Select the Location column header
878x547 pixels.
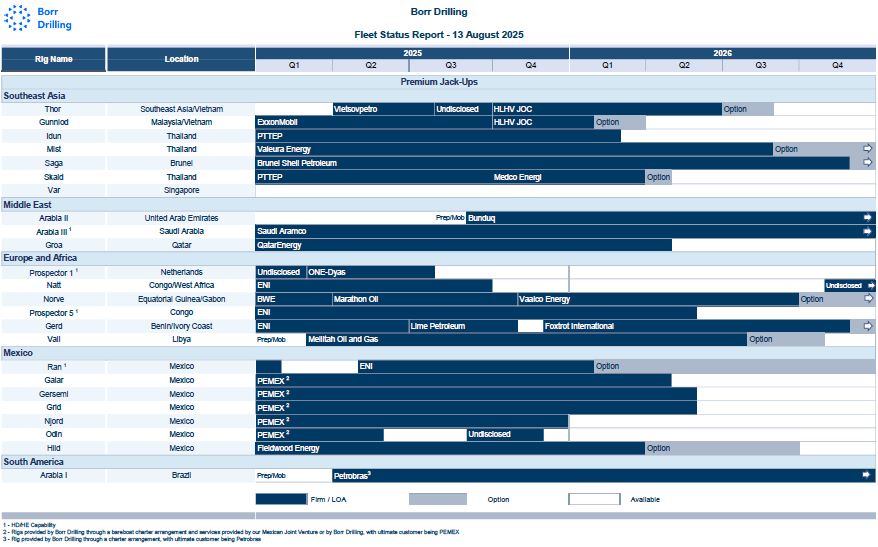pos(181,59)
